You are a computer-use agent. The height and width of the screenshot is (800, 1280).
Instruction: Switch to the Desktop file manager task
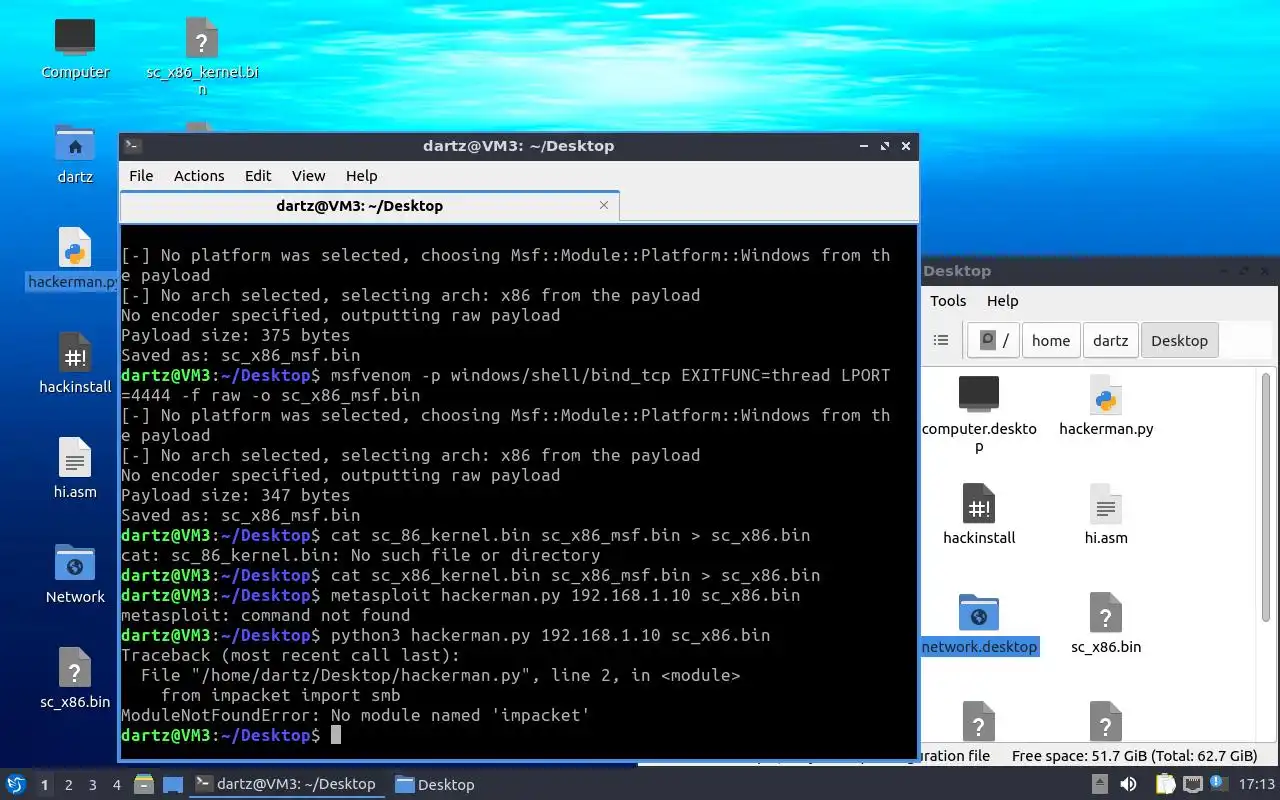[436, 784]
